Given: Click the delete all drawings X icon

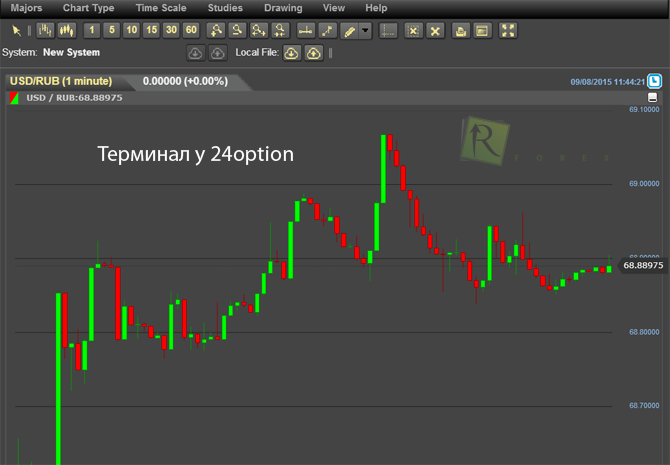Looking at the screenshot, I should pyautogui.click(x=435, y=31).
